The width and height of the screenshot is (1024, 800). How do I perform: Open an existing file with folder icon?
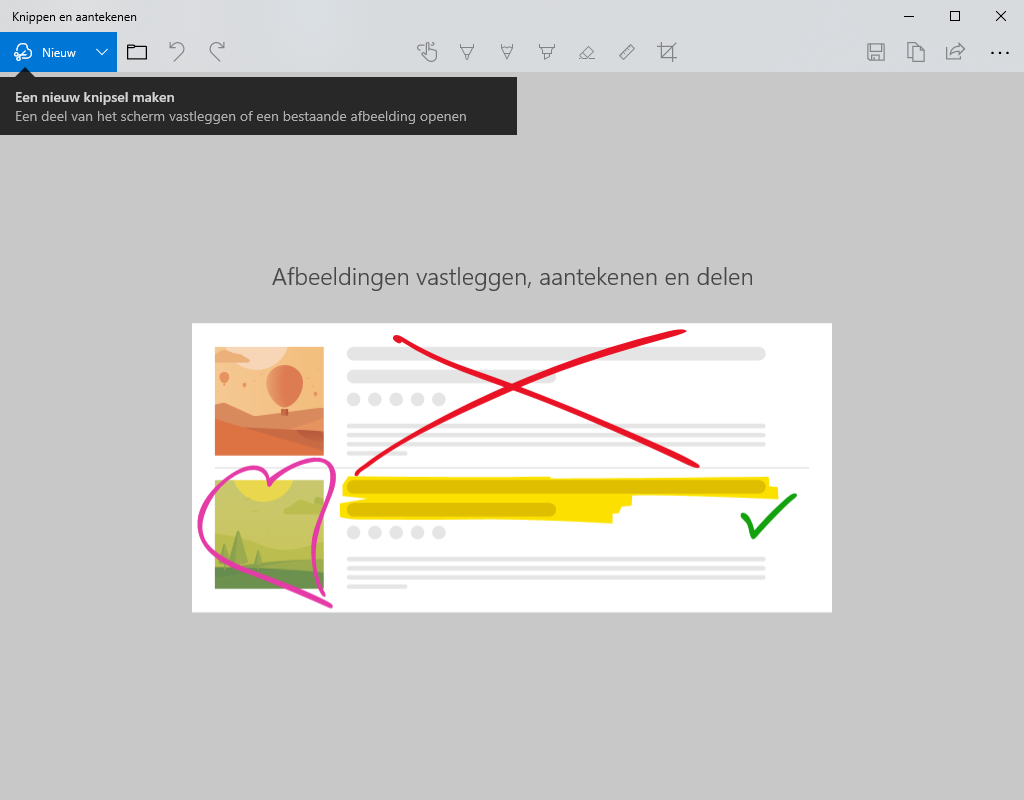pos(136,52)
